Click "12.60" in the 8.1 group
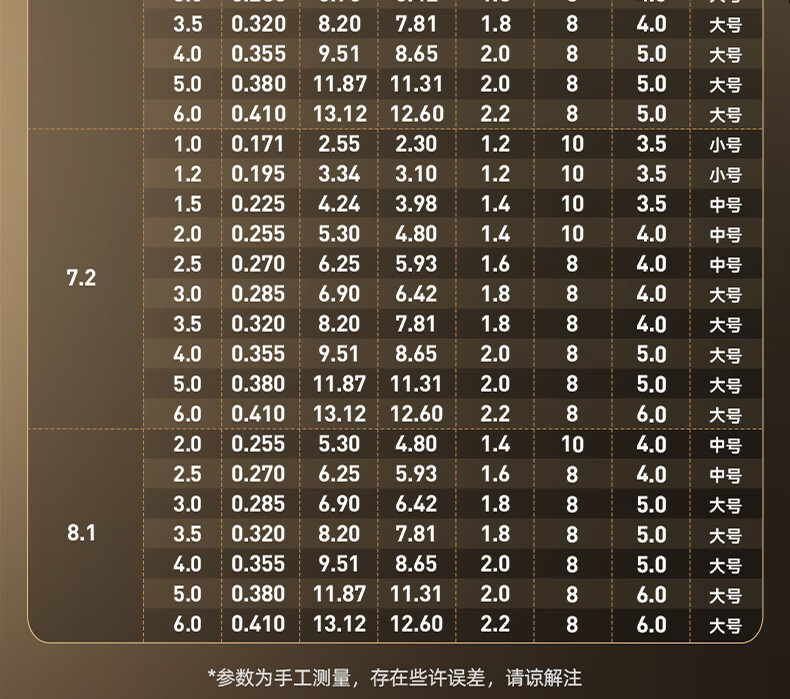Viewport: 790px width, 699px height. [417, 624]
